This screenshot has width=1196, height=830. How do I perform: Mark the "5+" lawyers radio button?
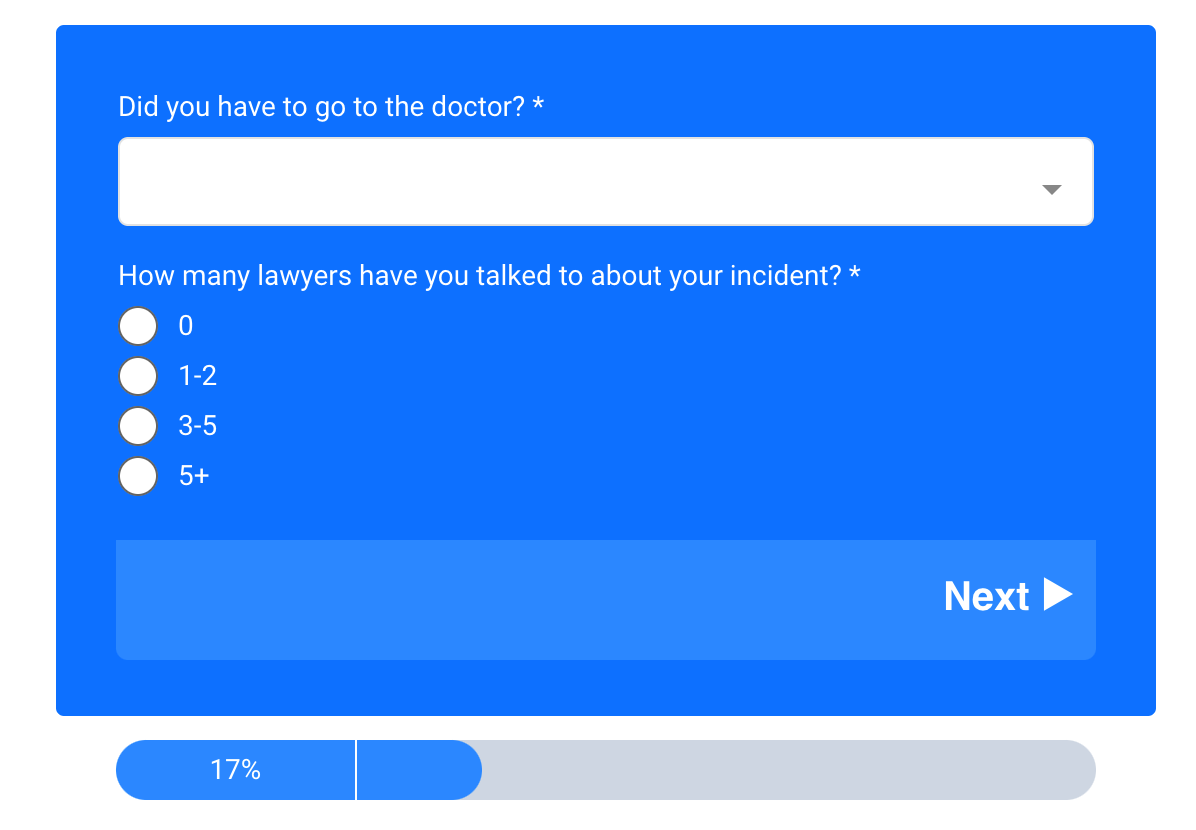coord(138,476)
